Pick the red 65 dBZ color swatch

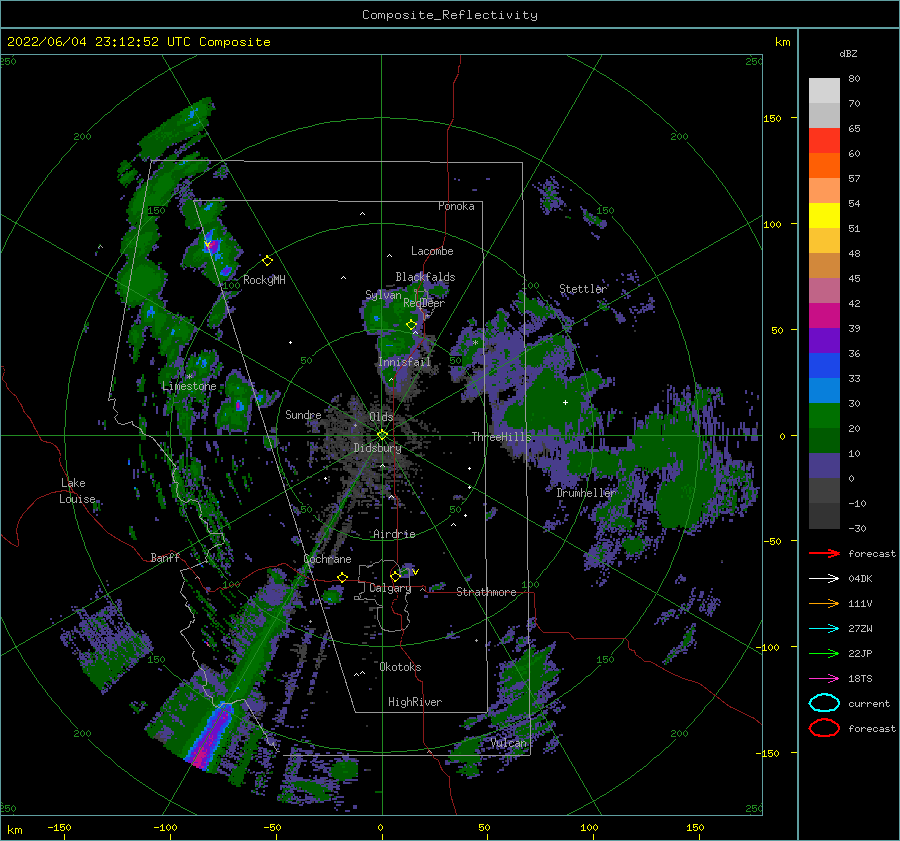pyautogui.click(x=824, y=140)
